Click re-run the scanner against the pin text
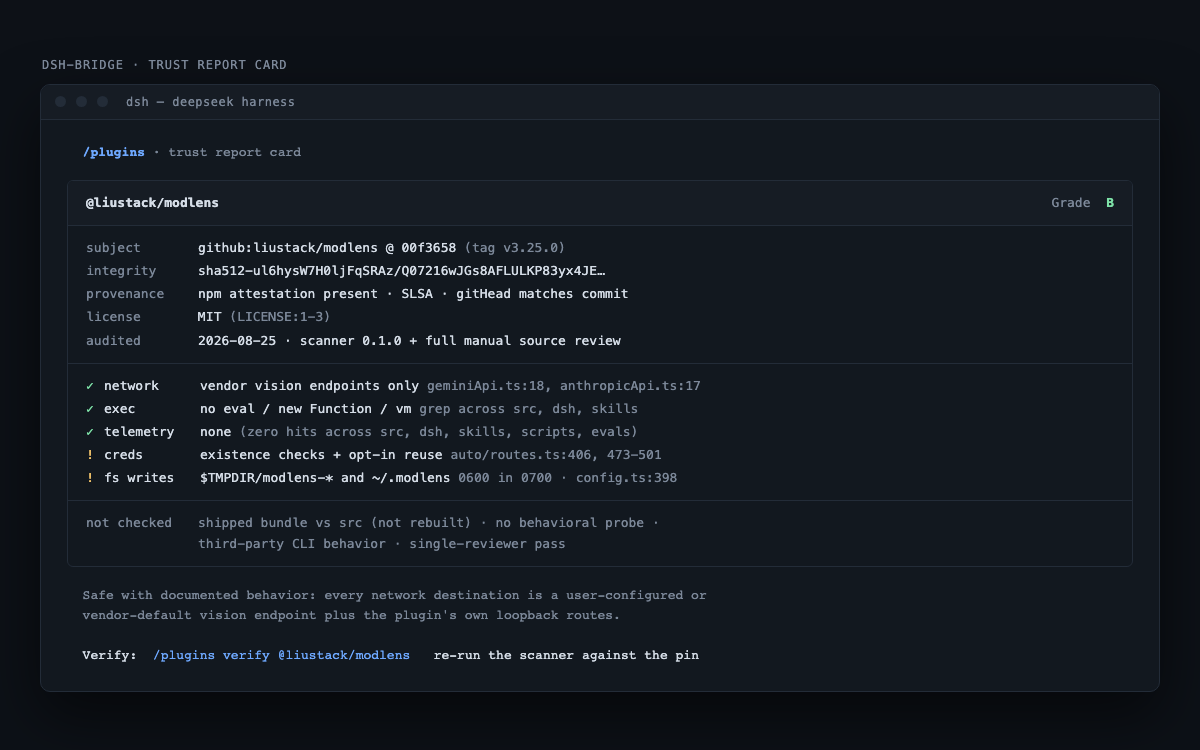The width and height of the screenshot is (1200, 750). (566, 655)
